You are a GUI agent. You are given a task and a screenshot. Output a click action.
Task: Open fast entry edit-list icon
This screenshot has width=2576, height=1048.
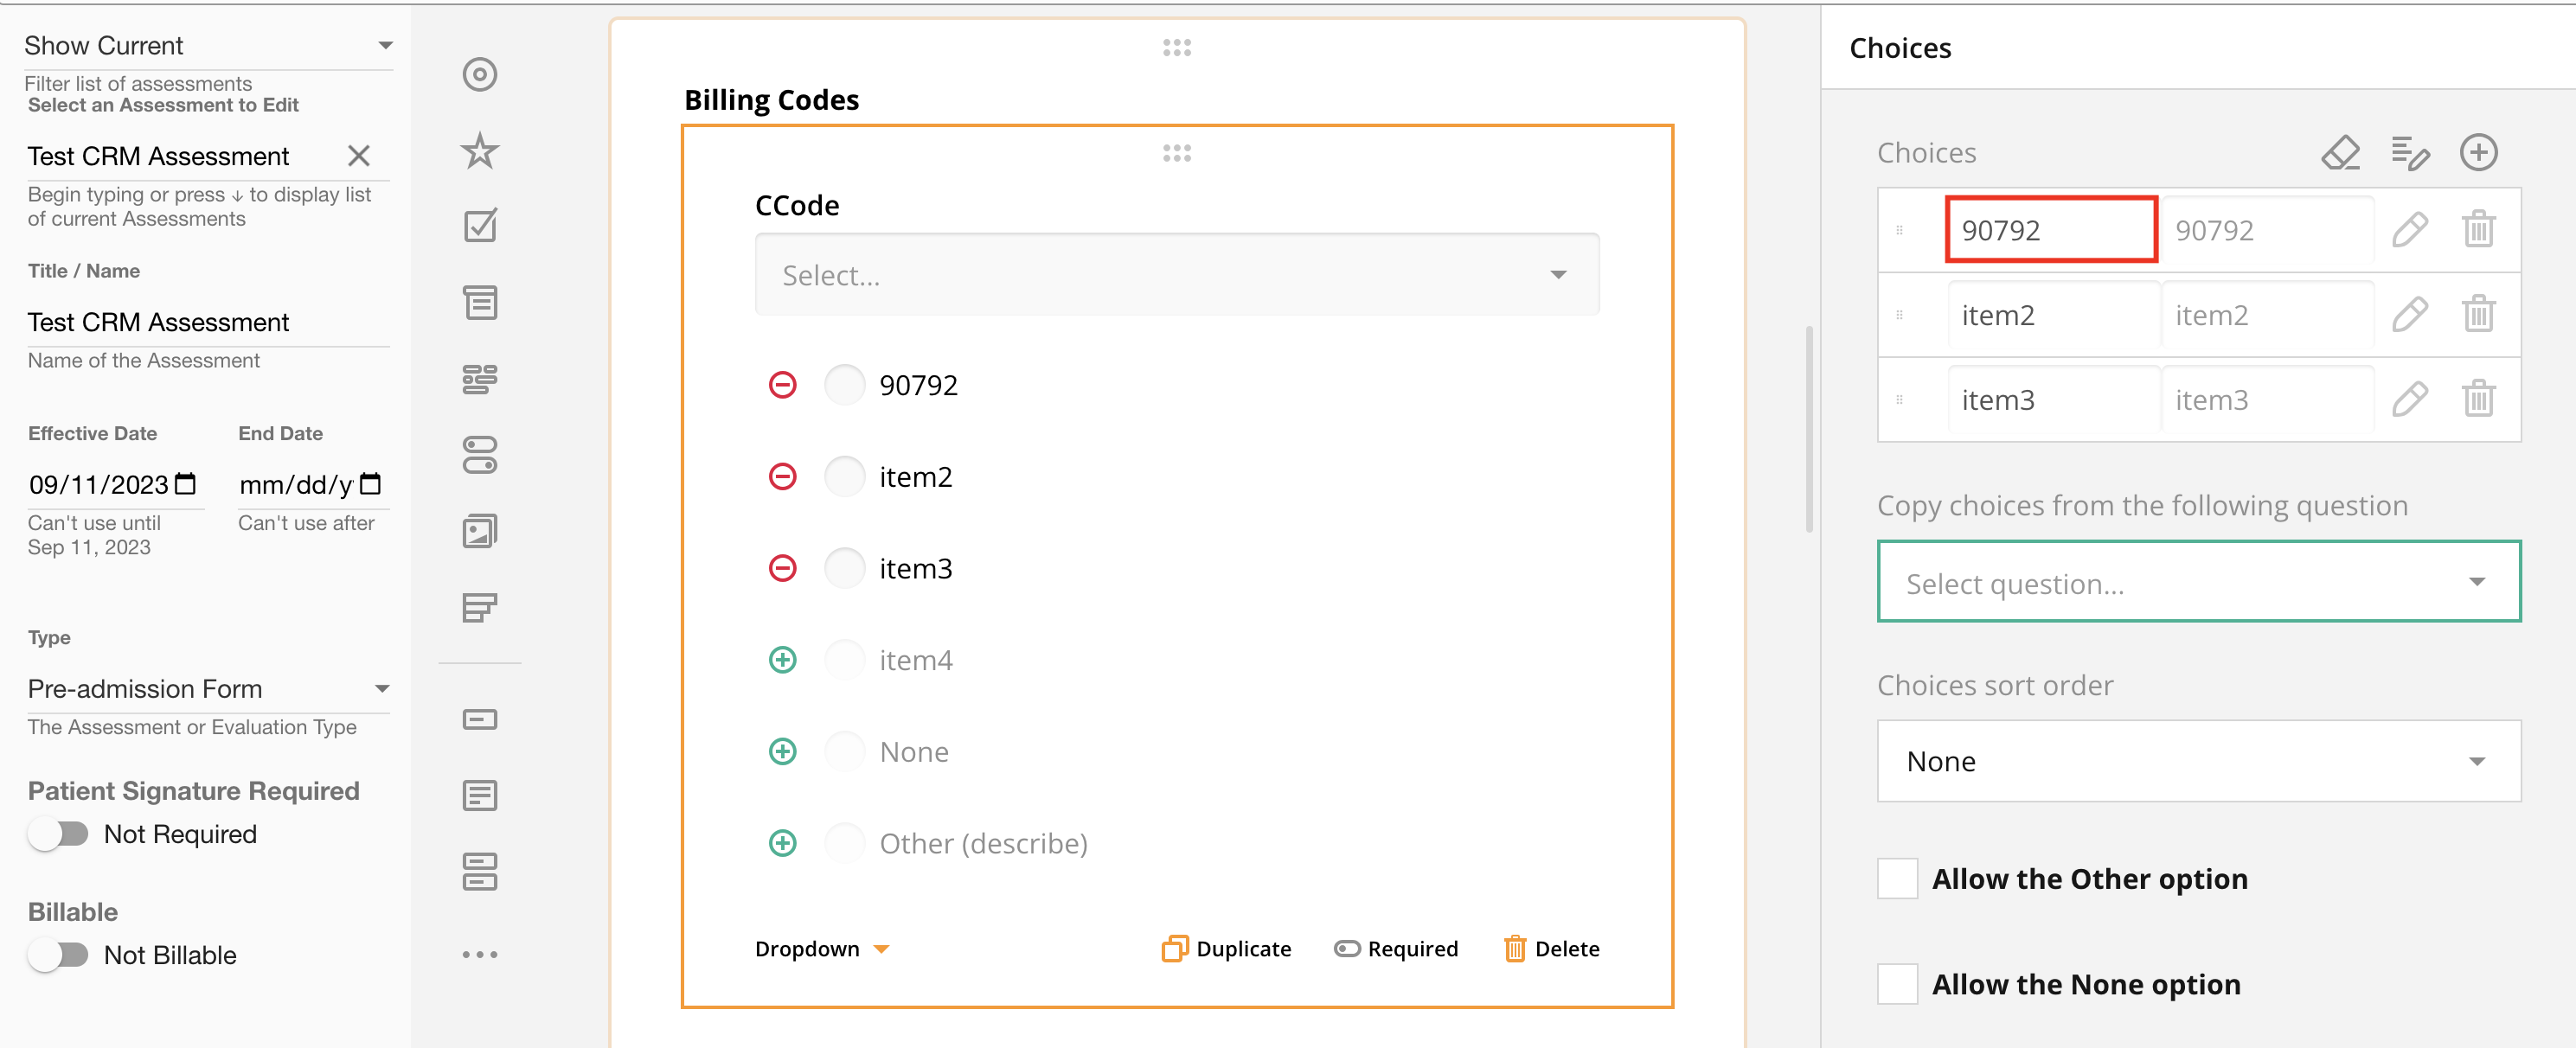click(x=2408, y=153)
